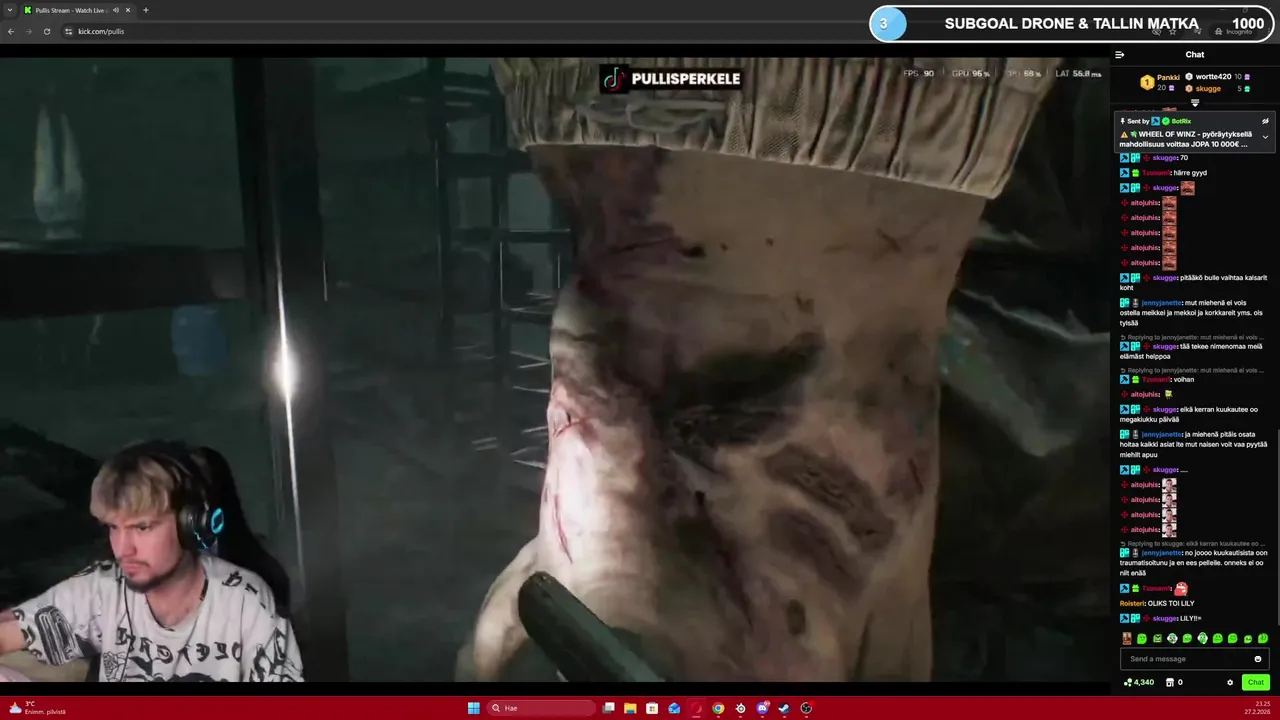Viewport: 1280px width, 720px height.
Task: Click the taskbar Hae search box
Action: pyautogui.click(x=541, y=708)
